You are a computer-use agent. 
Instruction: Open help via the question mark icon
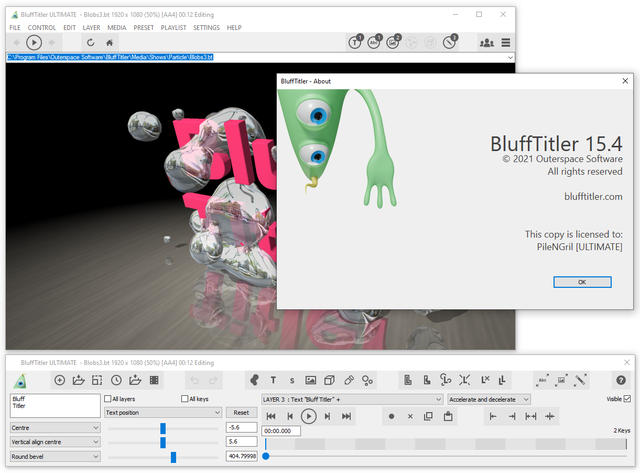click(621, 380)
